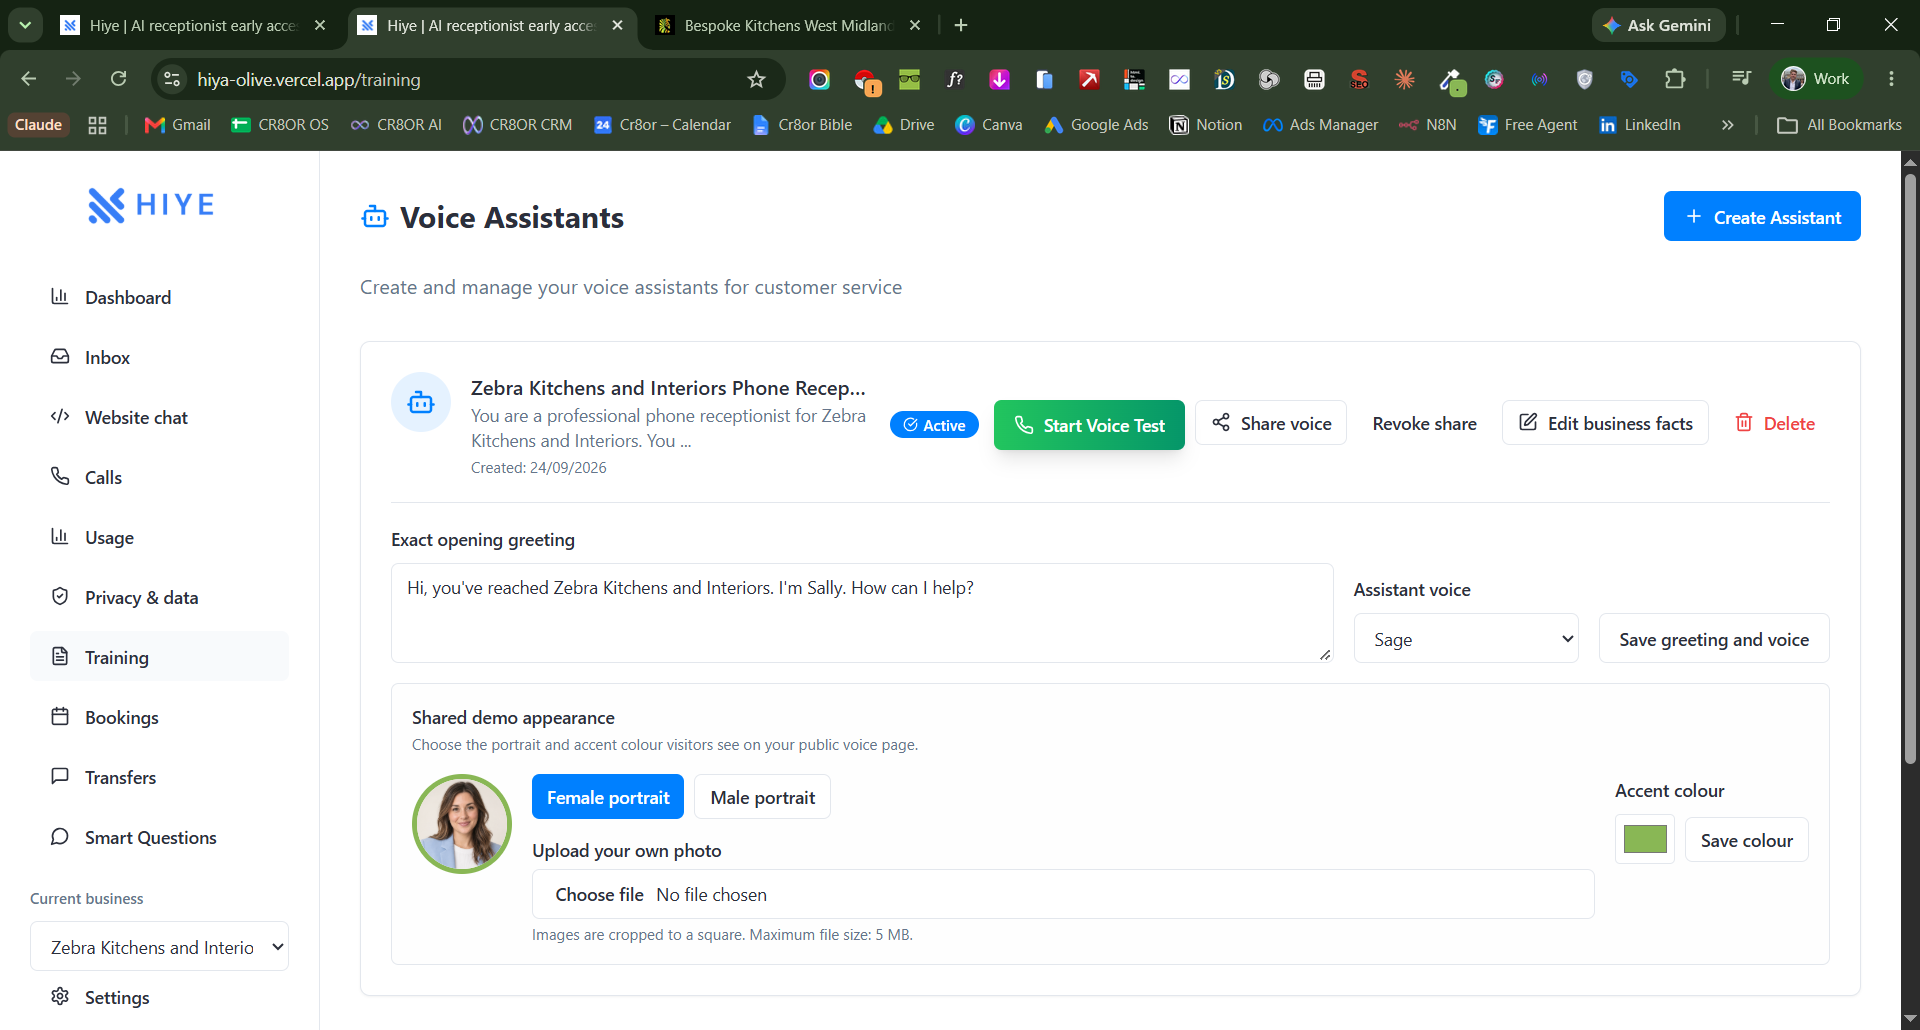1920x1030 pixels.
Task: Click the Claude bookmark
Action: (38, 125)
